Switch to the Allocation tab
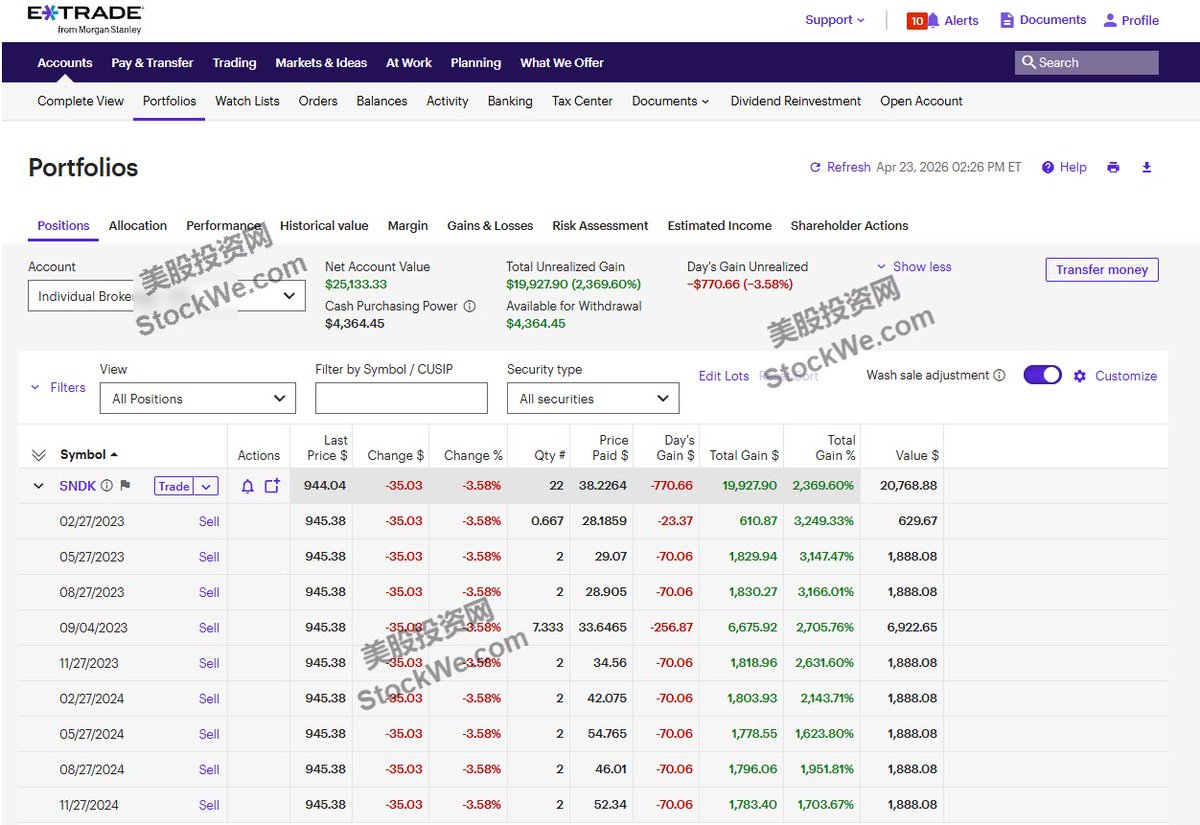The image size is (1200, 825). click(138, 225)
